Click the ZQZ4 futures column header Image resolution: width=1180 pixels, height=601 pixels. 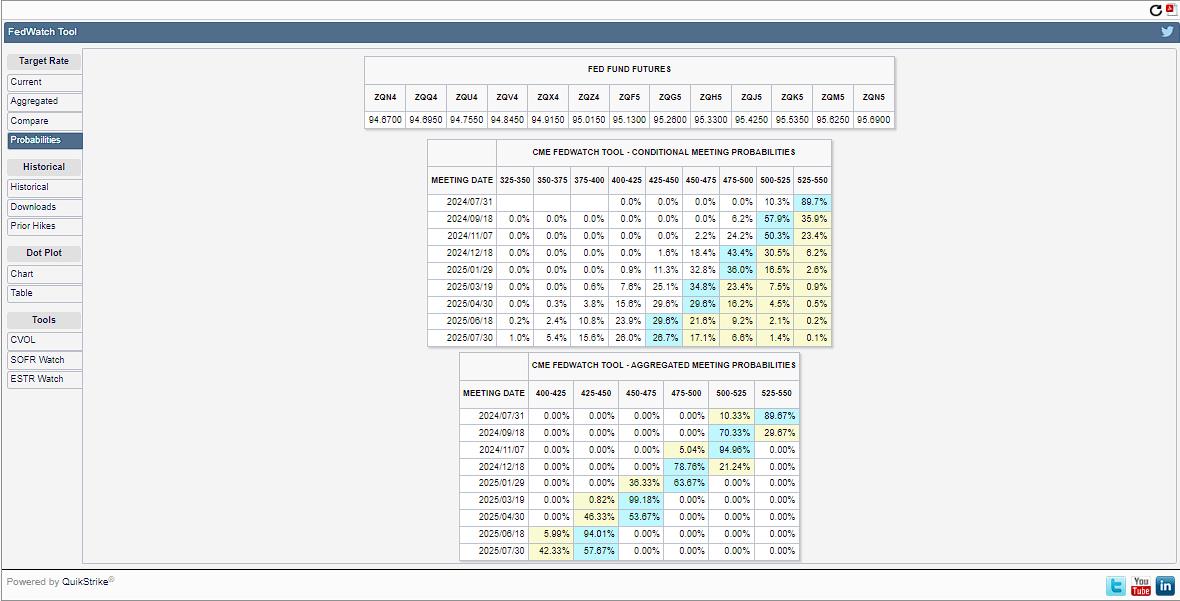(x=588, y=98)
